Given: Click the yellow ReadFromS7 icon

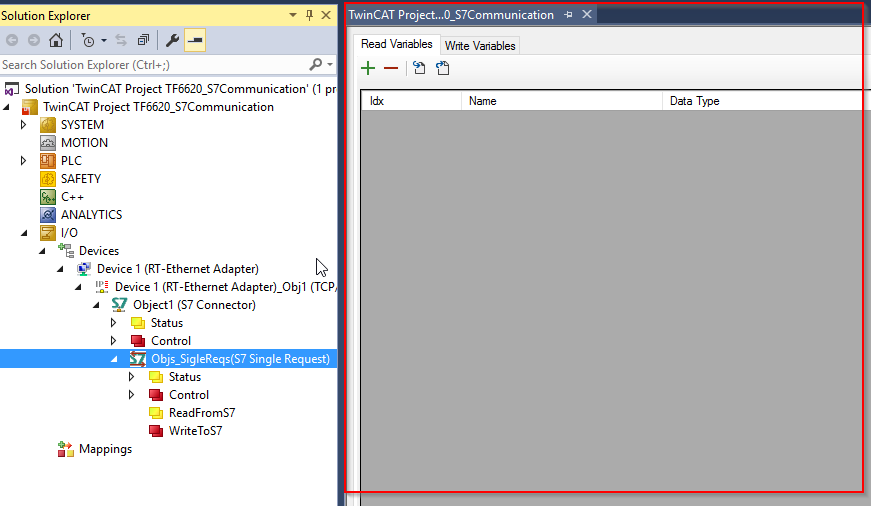Looking at the screenshot, I should point(156,413).
